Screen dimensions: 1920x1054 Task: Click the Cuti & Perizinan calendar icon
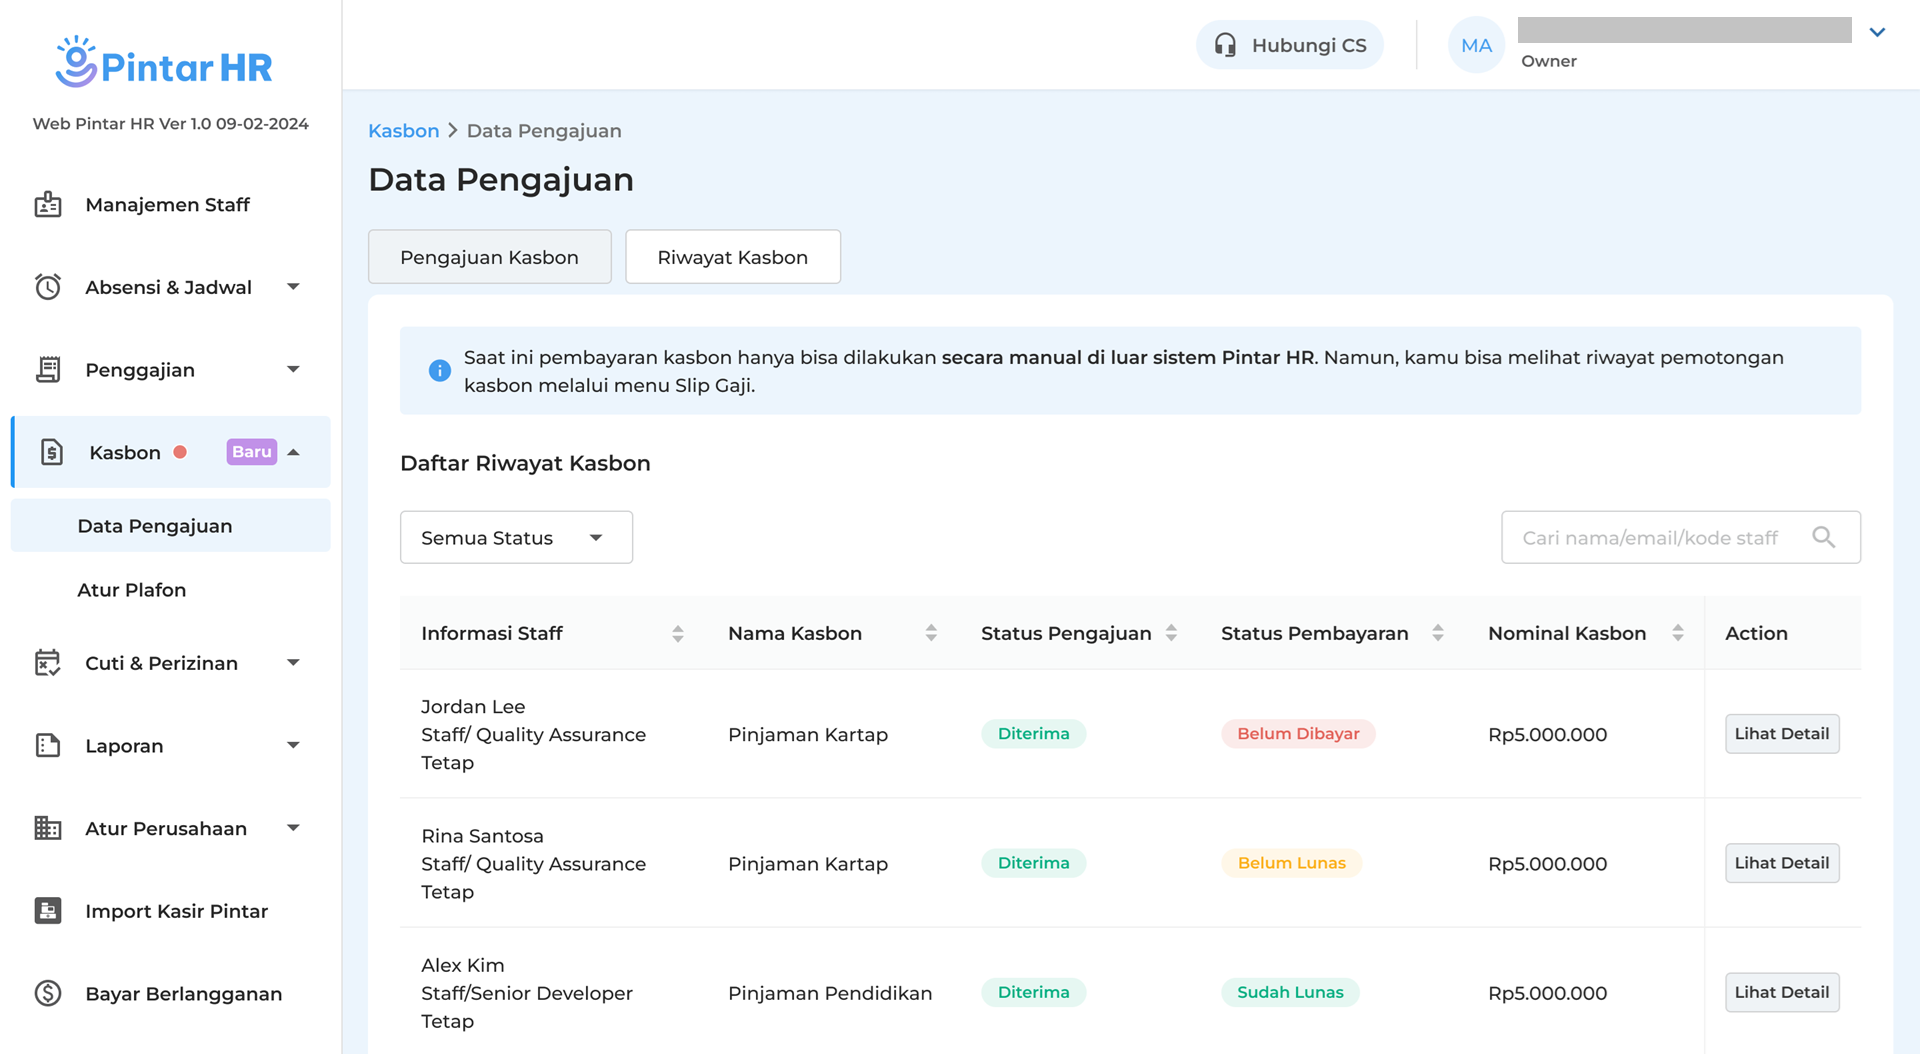tap(48, 663)
